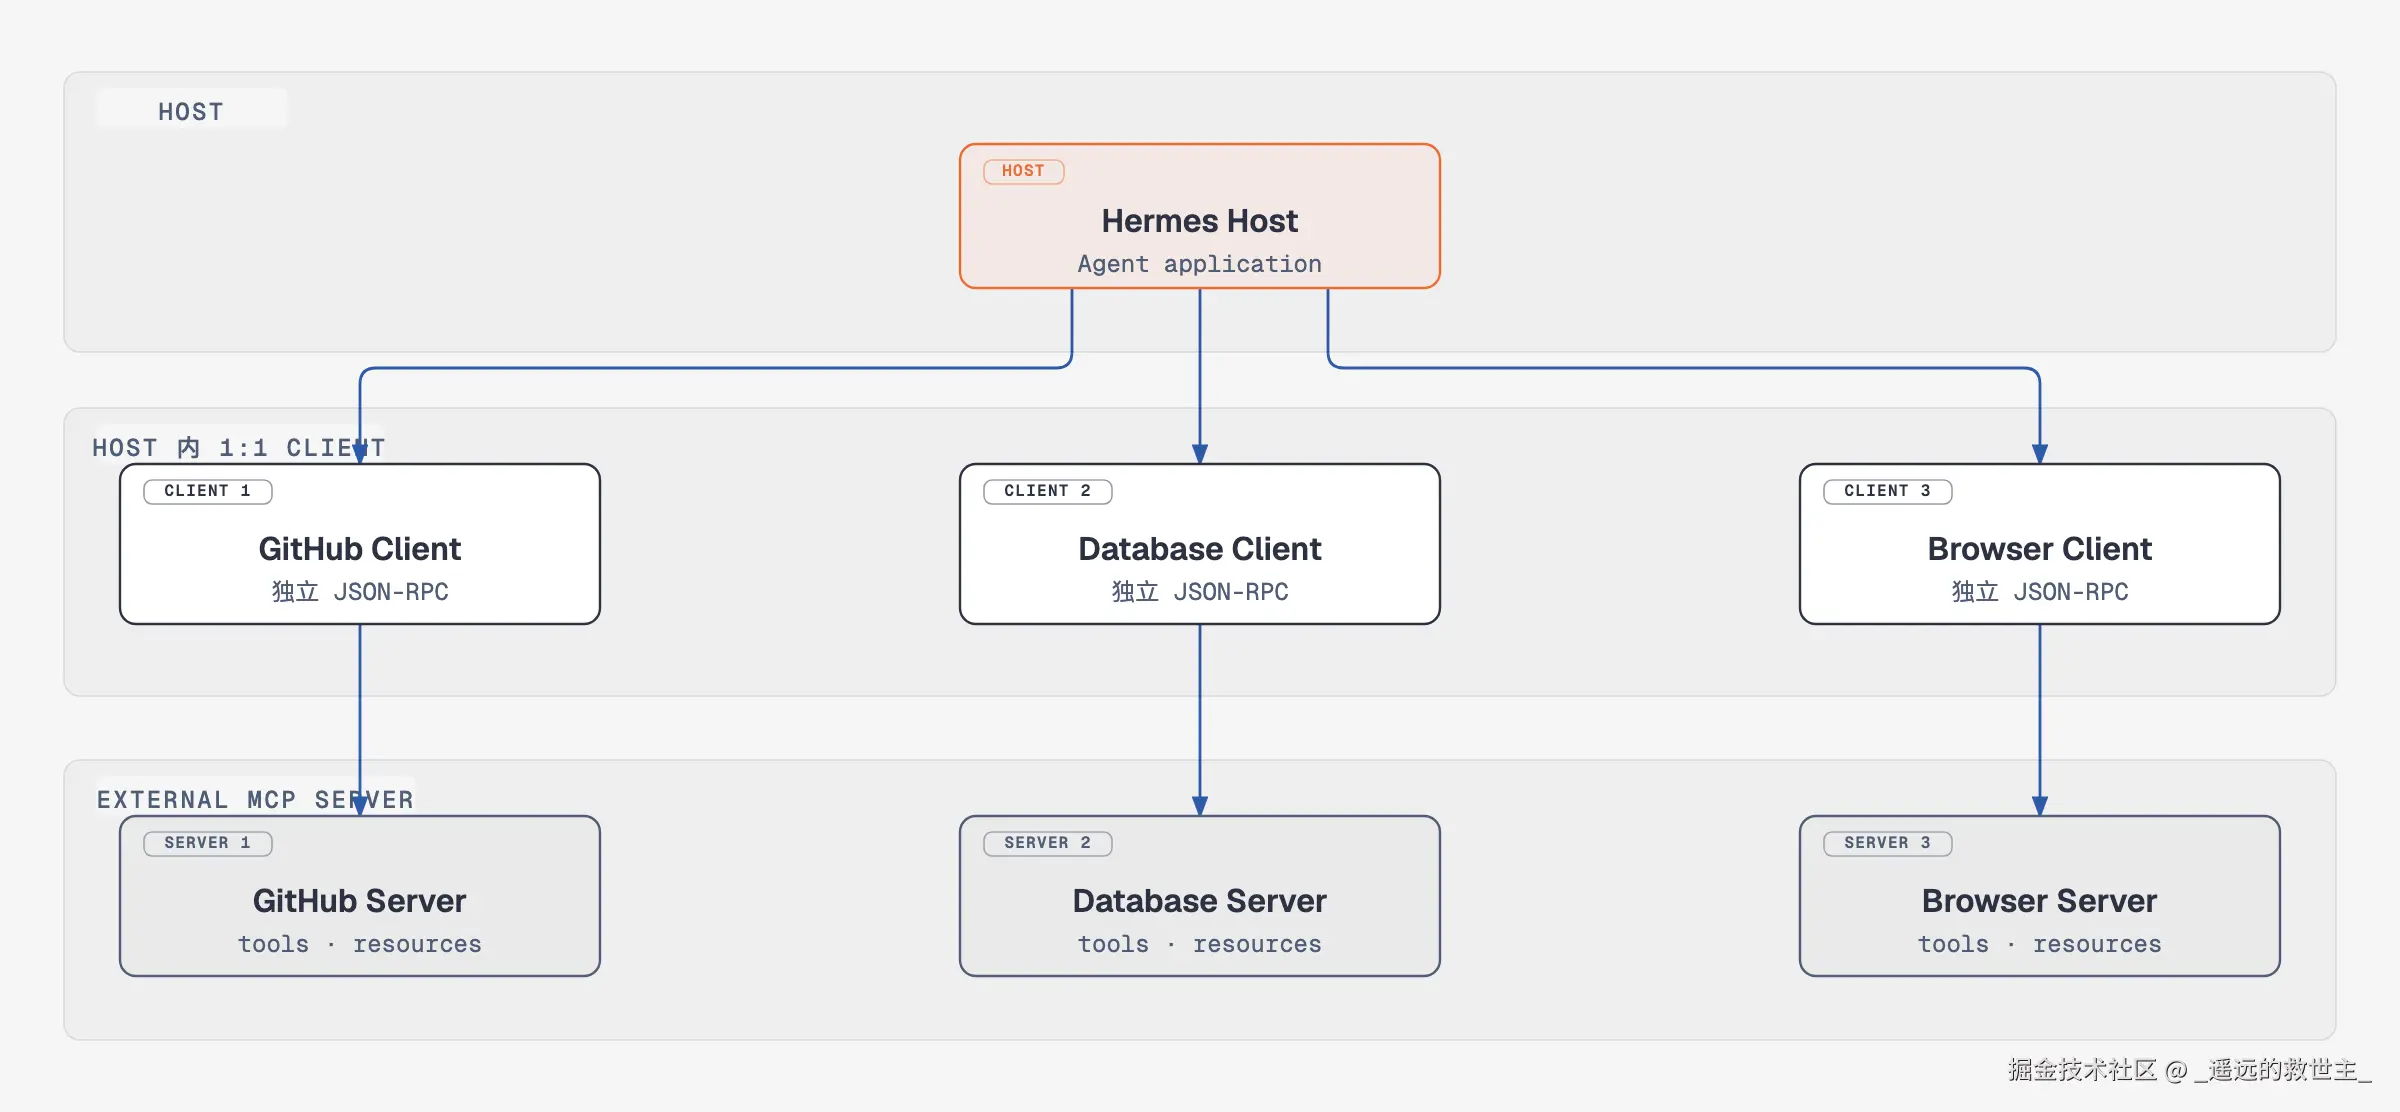
Task: Select the "Hermes Host" title
Action: coord(1199,221)
